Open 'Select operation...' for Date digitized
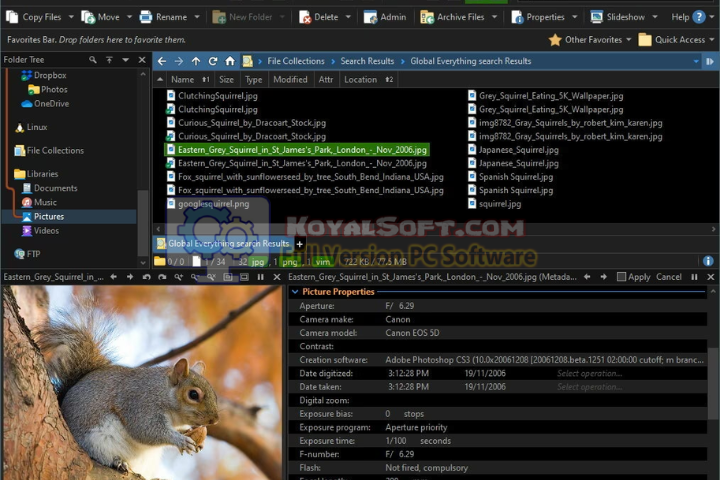This screenshot has width=720, height=480. tap(590, 373)
